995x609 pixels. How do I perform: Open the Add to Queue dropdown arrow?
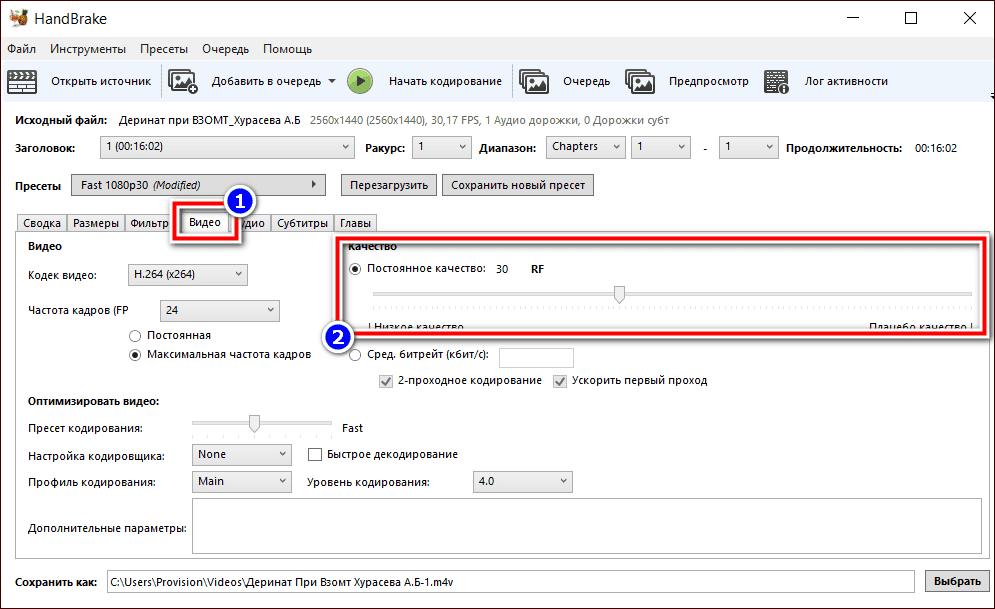click(331, 81)
